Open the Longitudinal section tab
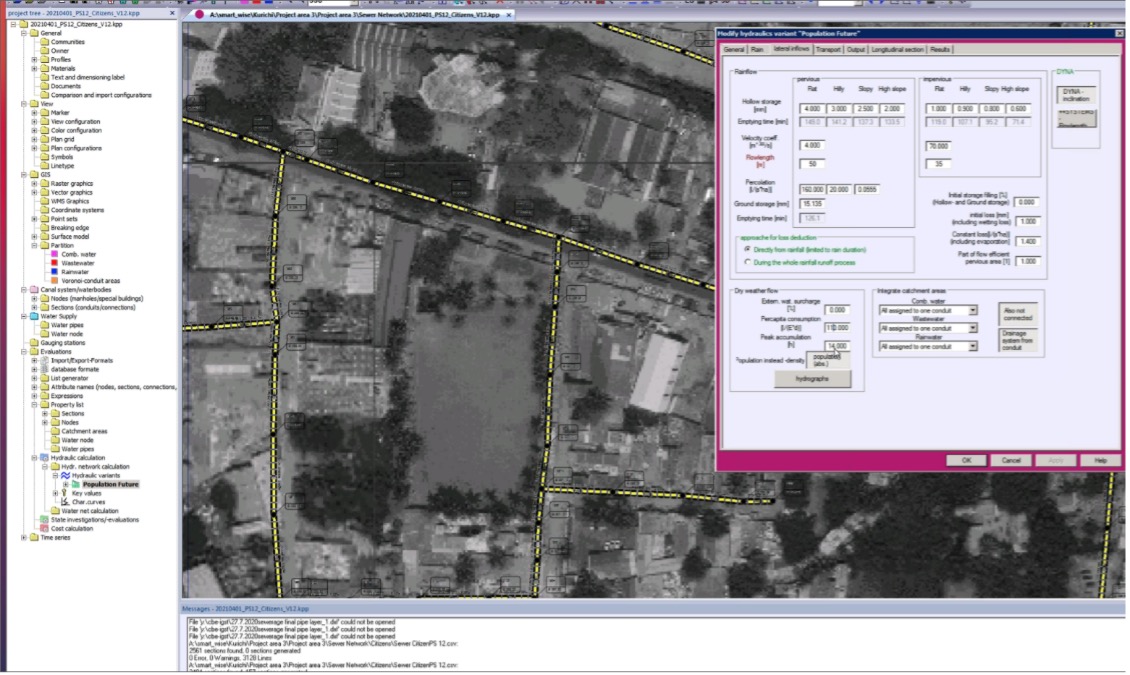Image resolution: width=1130 pixels, height=675 pixels. 897,49
